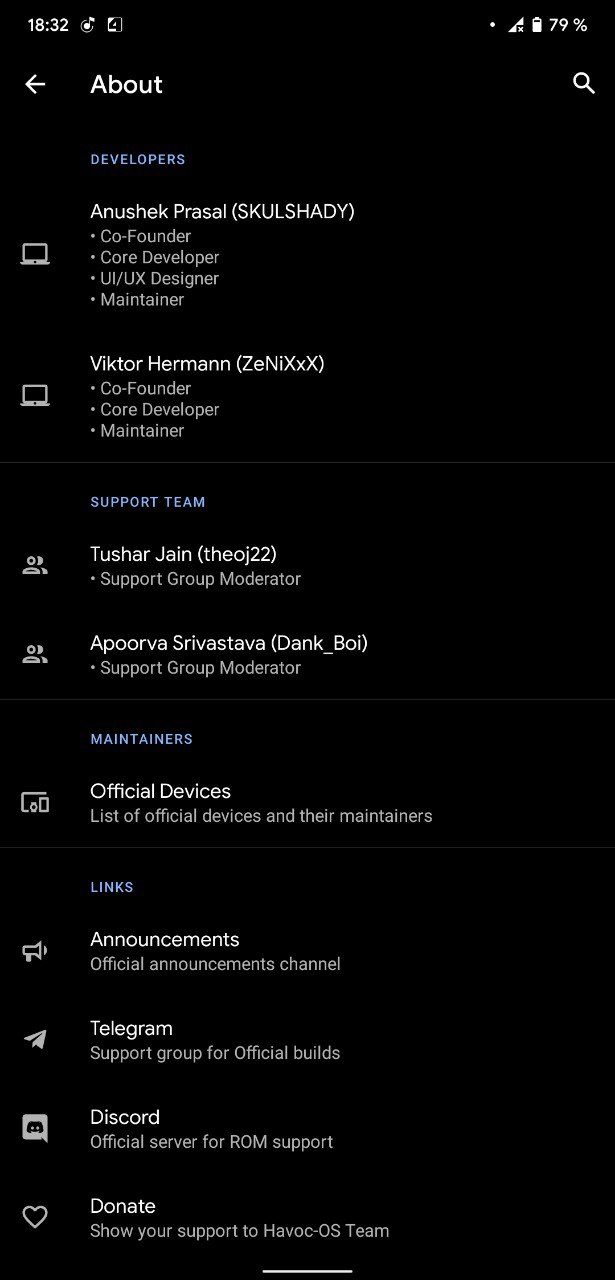Tap the Discord logo icon
This screenshot has width=615, height=1280.
[x=35, y=1129]
